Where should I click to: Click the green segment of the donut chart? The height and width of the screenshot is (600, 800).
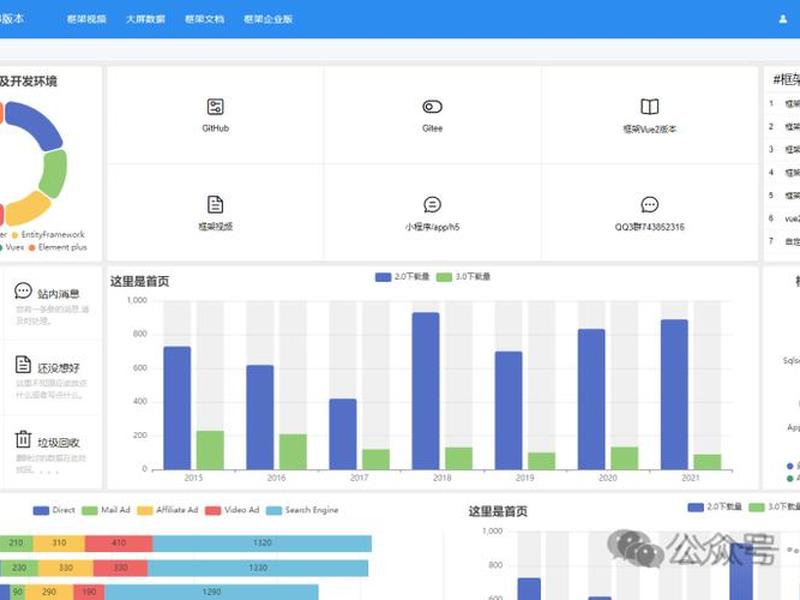pos(54,173)
